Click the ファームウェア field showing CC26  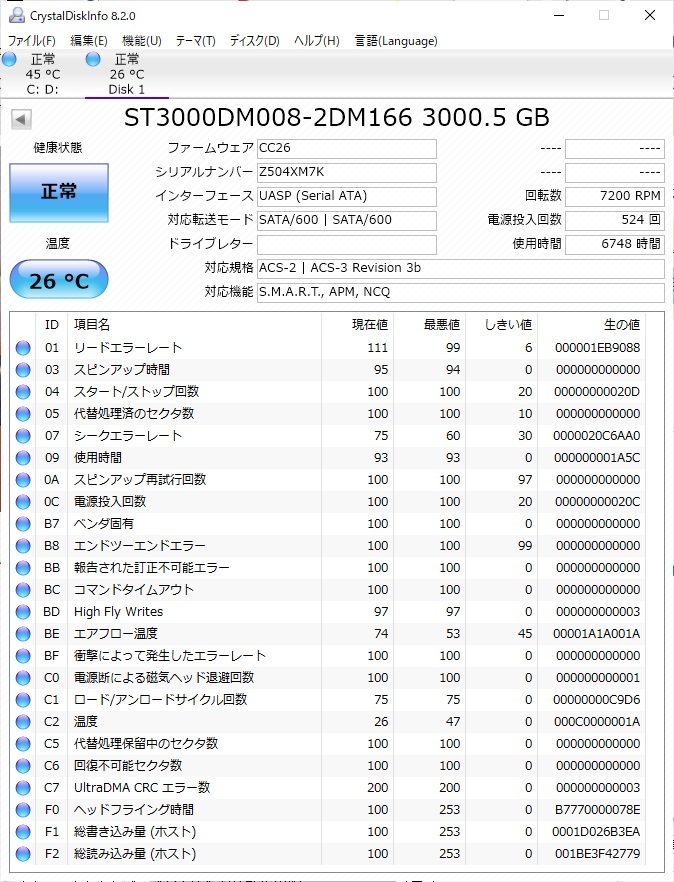click(x=347, y=148)
